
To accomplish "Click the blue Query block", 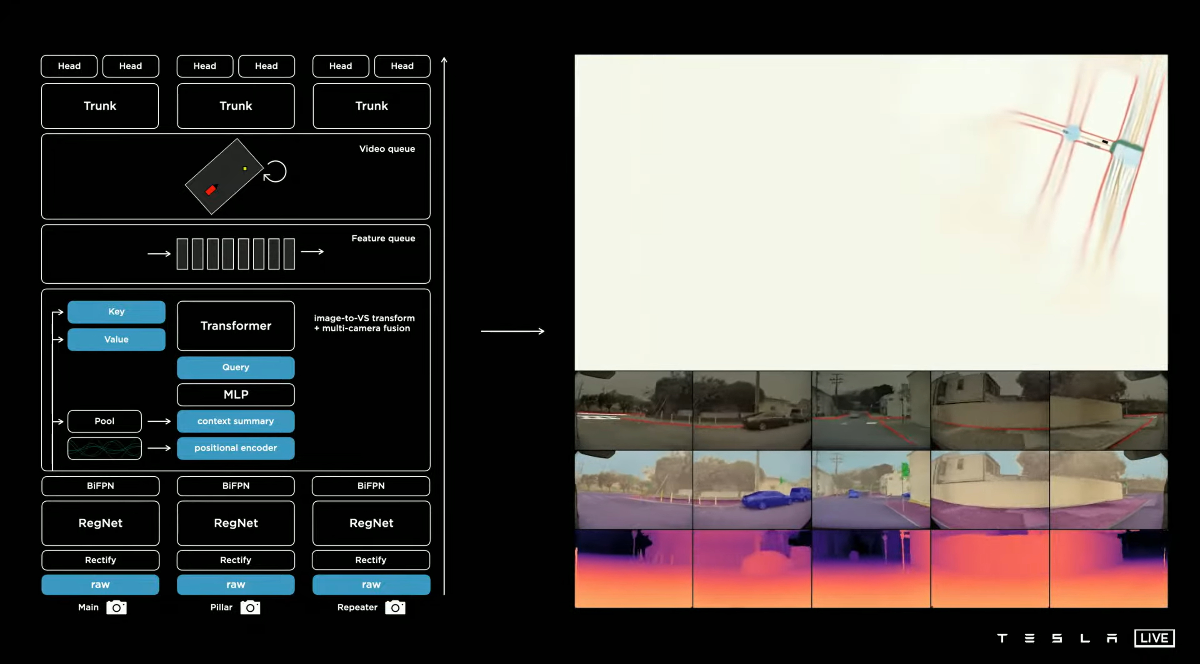I will [236, 367].
